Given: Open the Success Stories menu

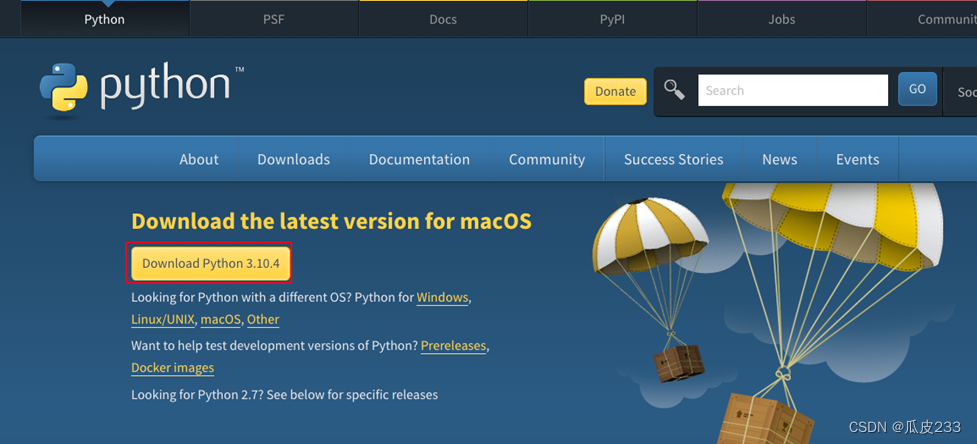Looking at the screenshot, I should (x=674, y=159).
